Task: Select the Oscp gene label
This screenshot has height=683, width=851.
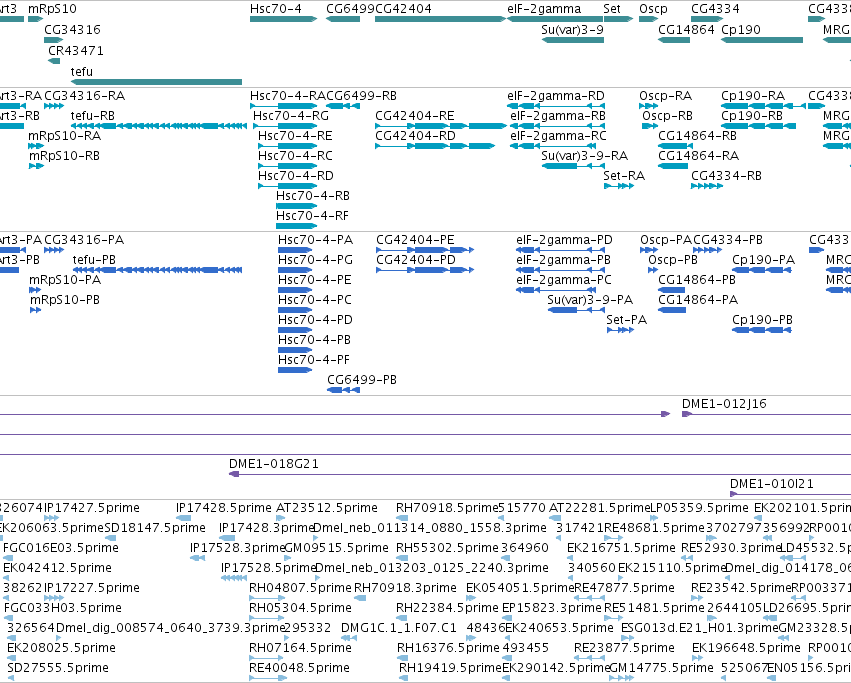Action: [x=653, y=9]
